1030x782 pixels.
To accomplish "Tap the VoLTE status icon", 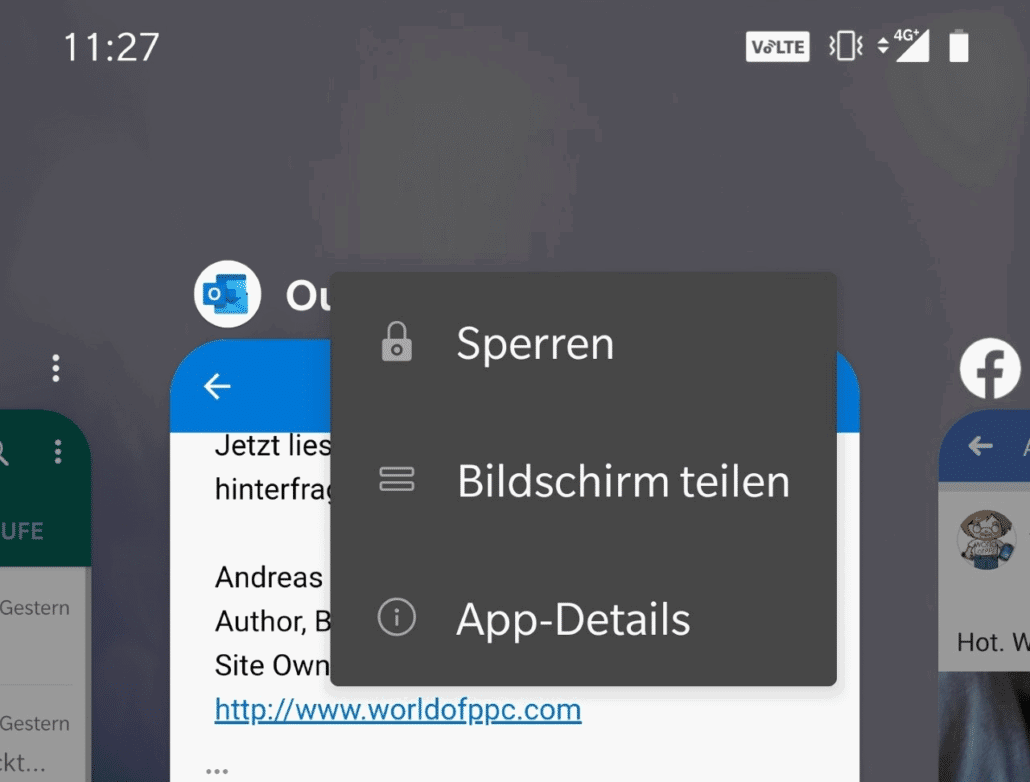I will coord(777,47).
